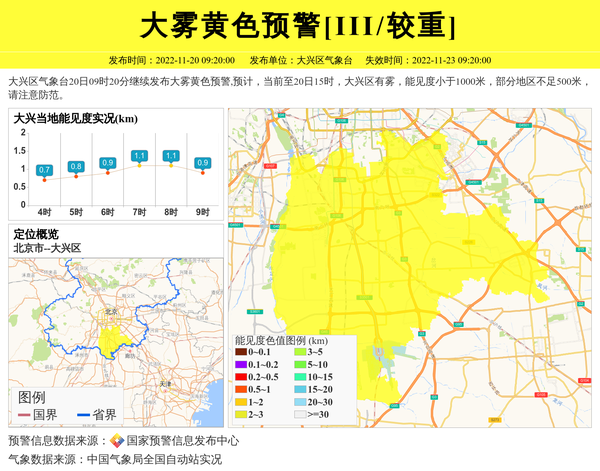Image resolution: width=600 pixels, height=471 pixels.
Task: Select the 0~0.1 dark brown legend swatch
Action: (240, 352)
